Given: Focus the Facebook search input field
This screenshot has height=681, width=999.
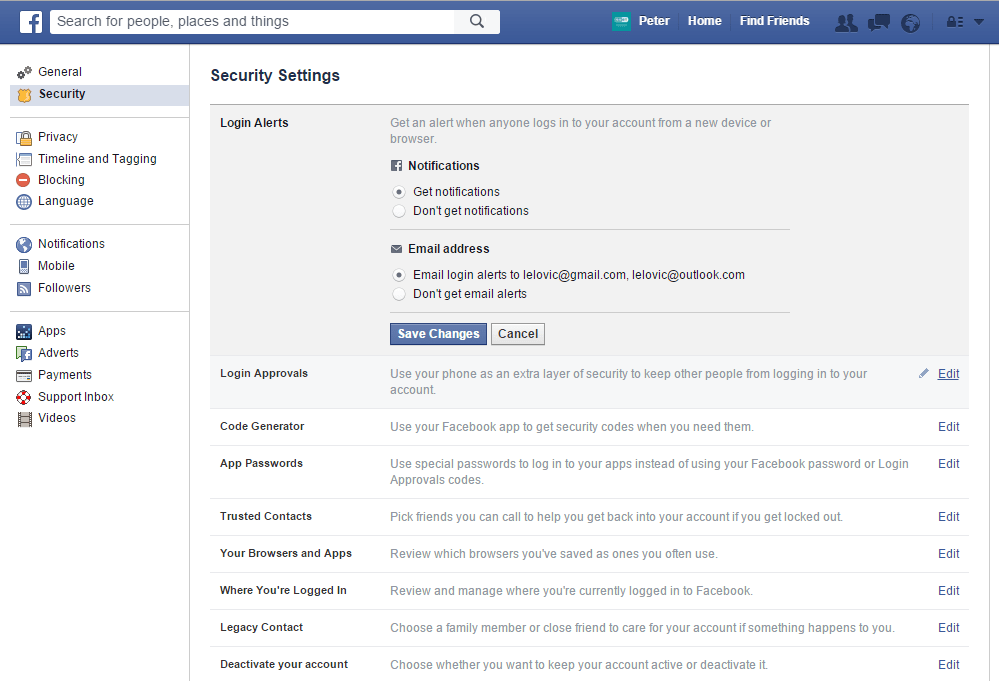Looking at the screenshot, I should point(252,22).
